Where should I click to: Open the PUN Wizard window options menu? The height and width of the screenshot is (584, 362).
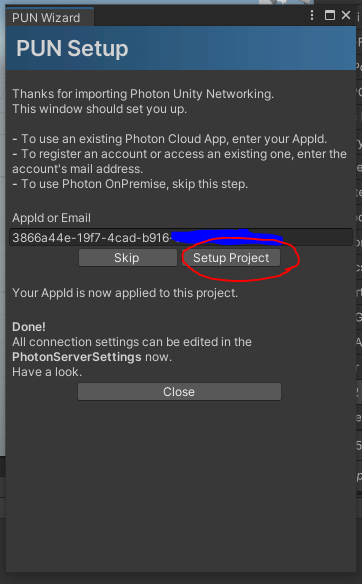(312, 15)
